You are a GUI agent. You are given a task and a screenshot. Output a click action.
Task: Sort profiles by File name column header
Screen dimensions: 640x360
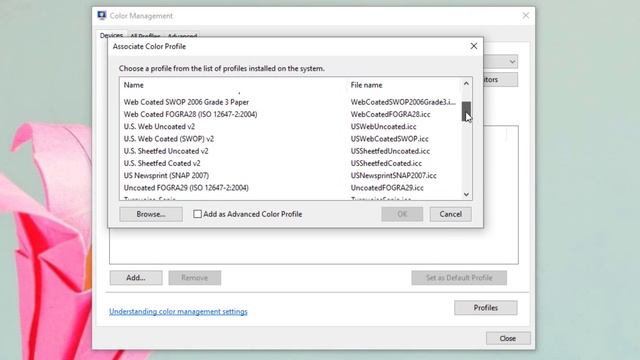367,85
